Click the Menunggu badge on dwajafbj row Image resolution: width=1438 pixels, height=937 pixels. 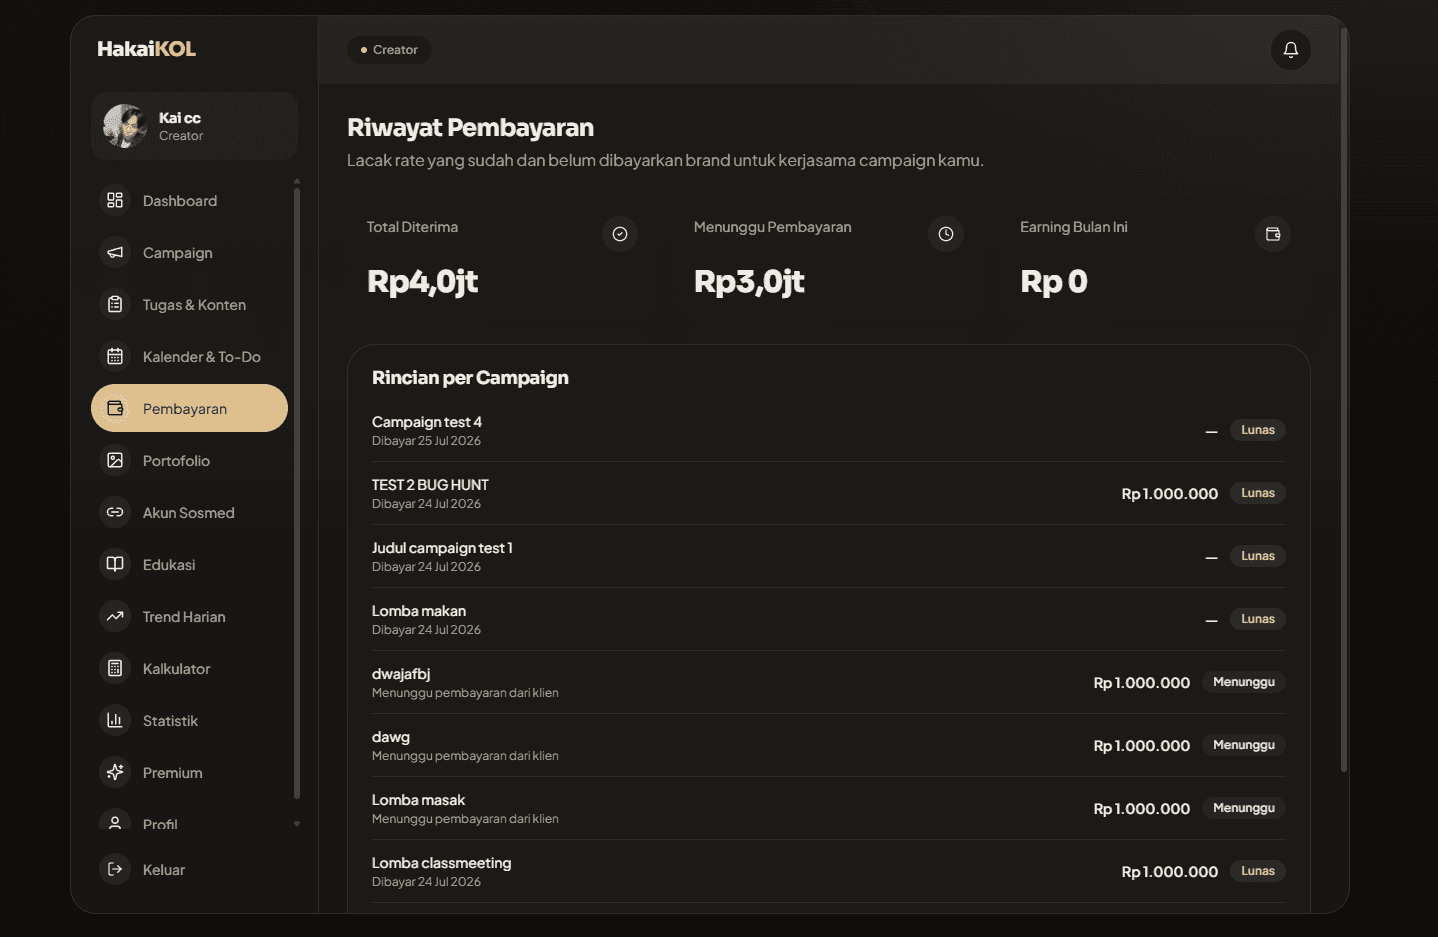click(1244, 682)
